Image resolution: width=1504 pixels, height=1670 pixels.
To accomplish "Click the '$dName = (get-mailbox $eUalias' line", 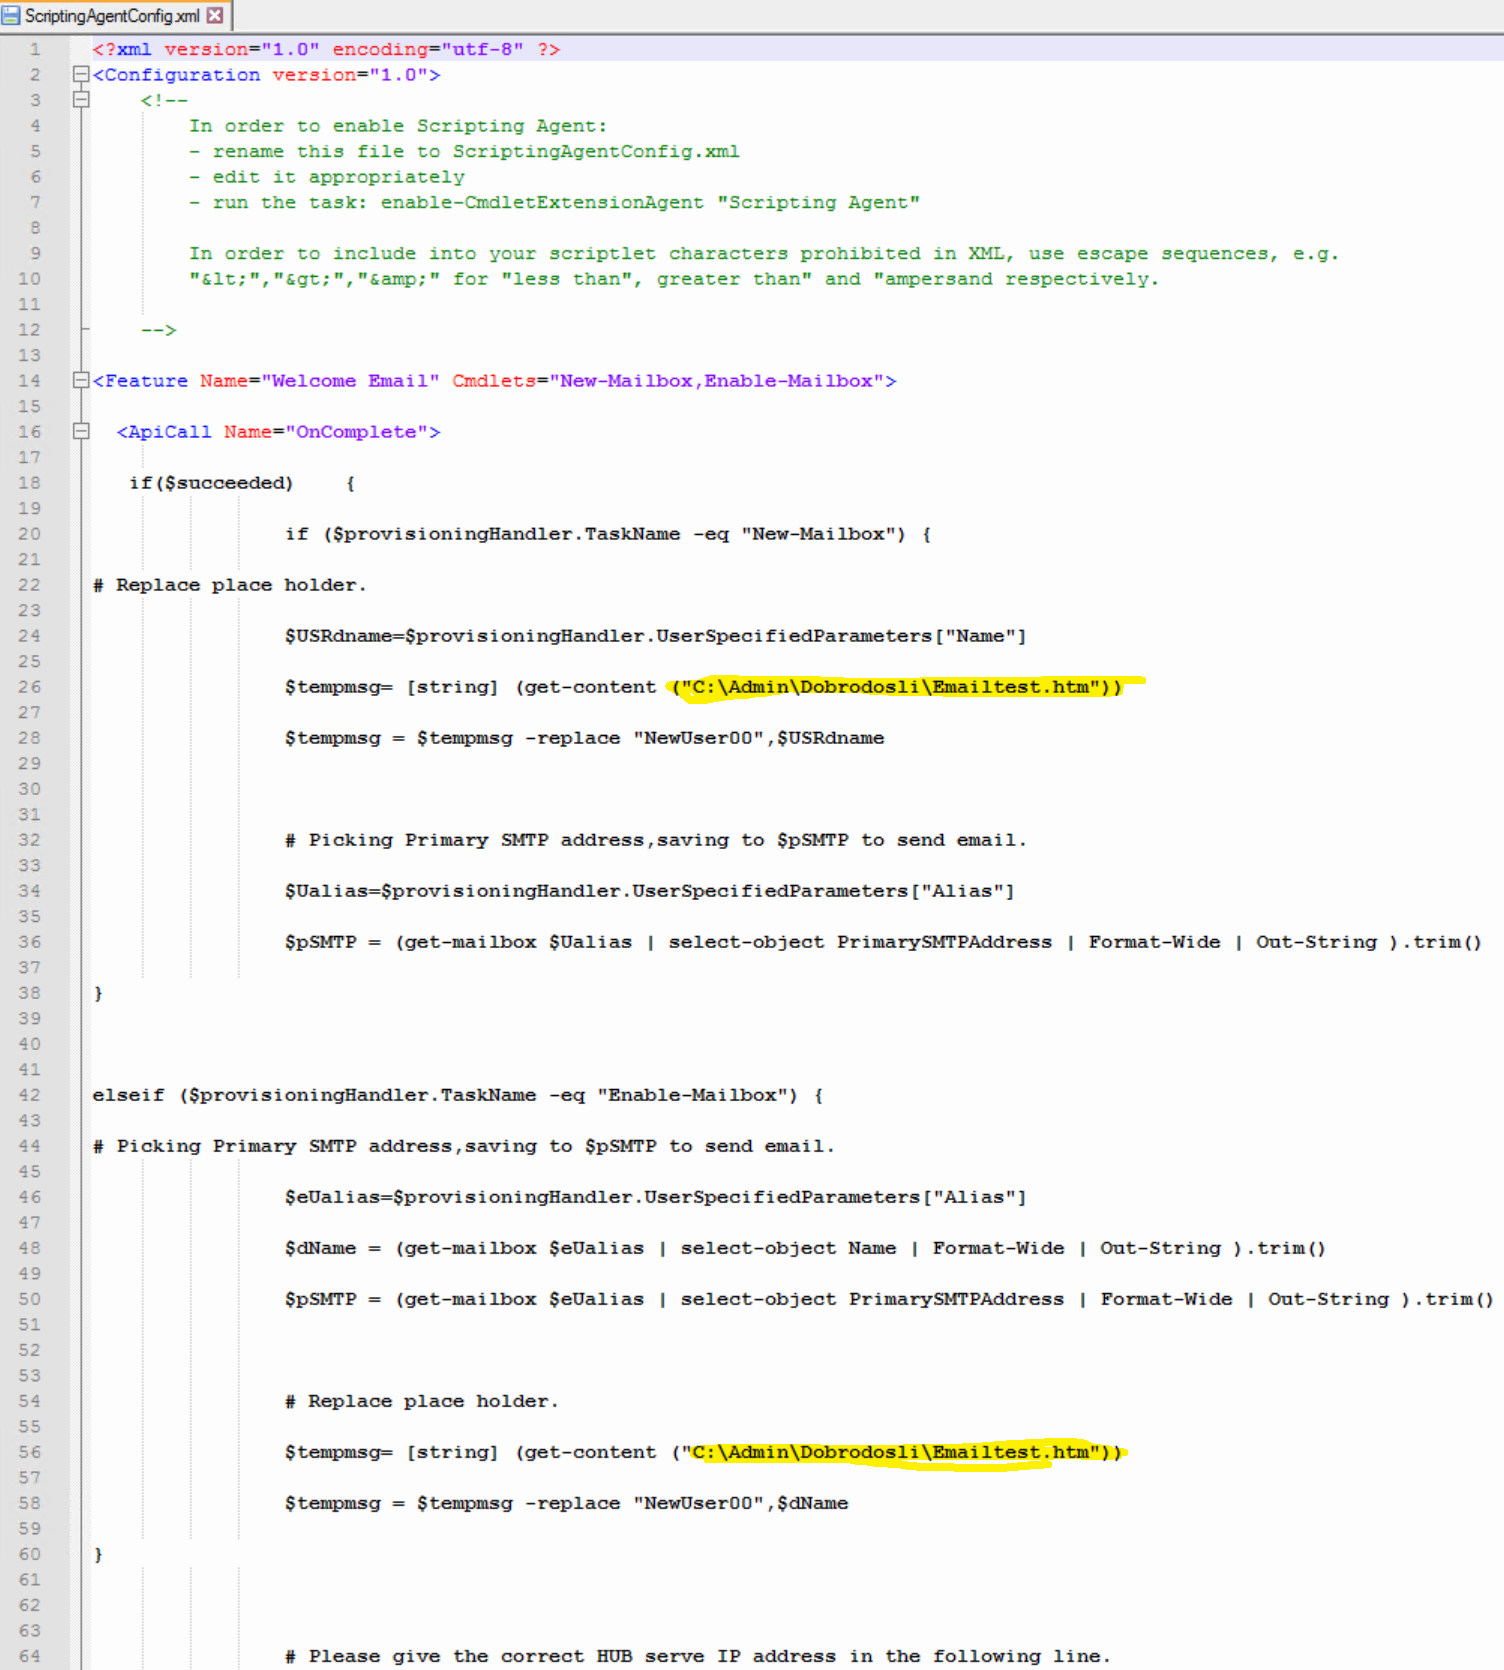I will (805, 1248).
